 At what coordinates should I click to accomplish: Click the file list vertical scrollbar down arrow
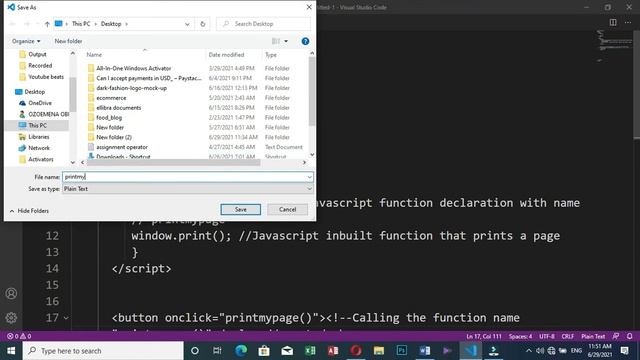[x=312, y=155]
